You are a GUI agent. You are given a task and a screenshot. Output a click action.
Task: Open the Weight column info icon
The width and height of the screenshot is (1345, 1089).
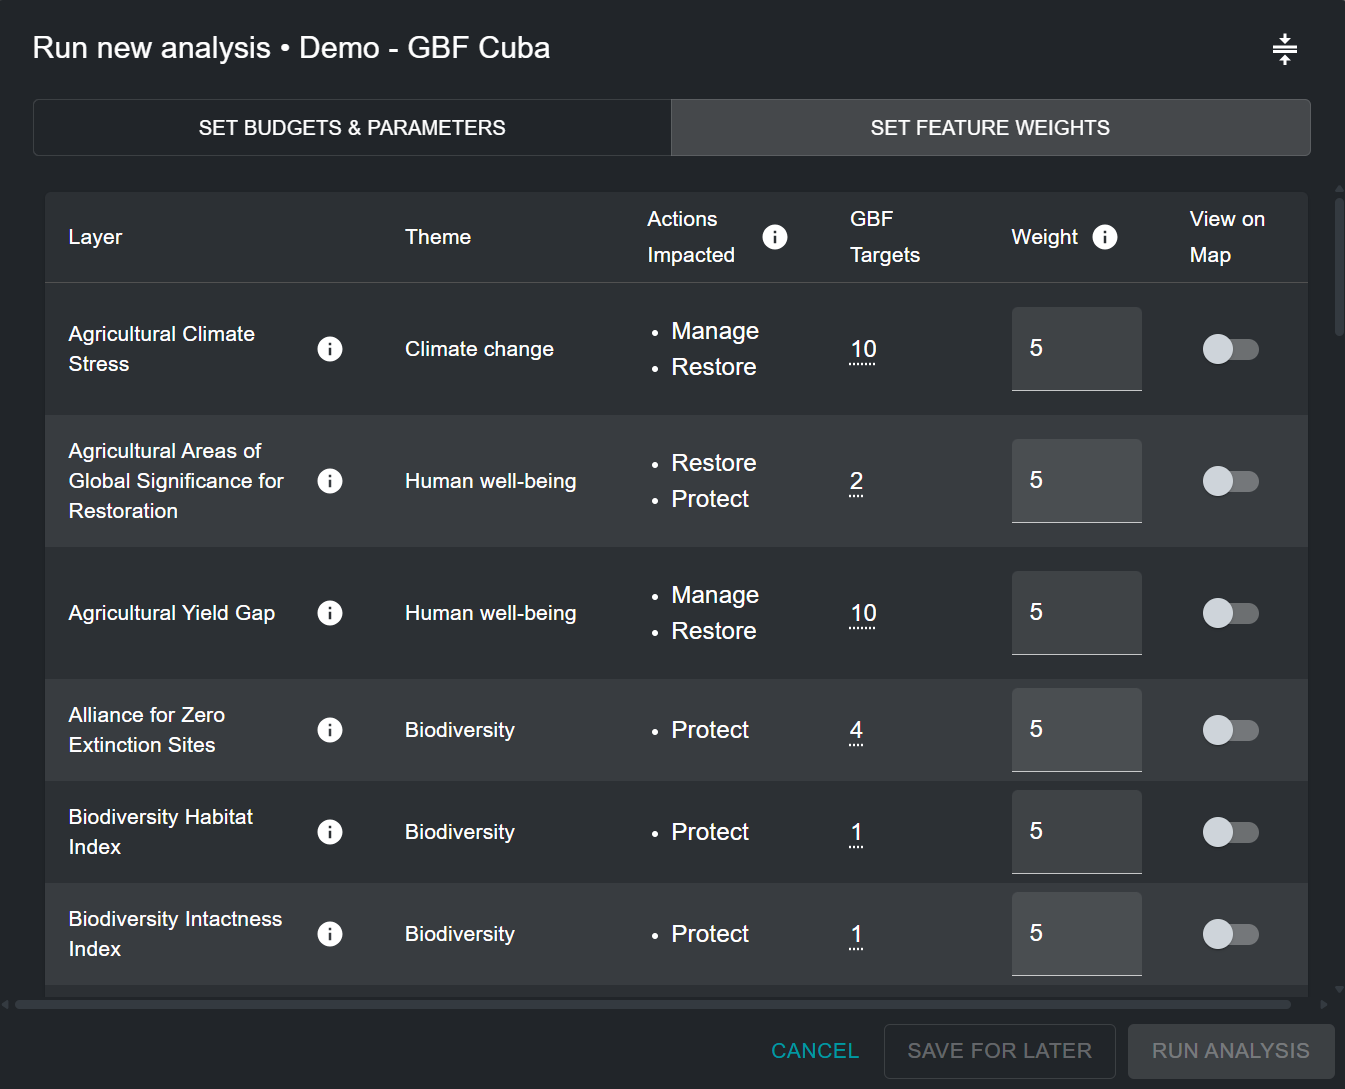[x=1104, y=237]
